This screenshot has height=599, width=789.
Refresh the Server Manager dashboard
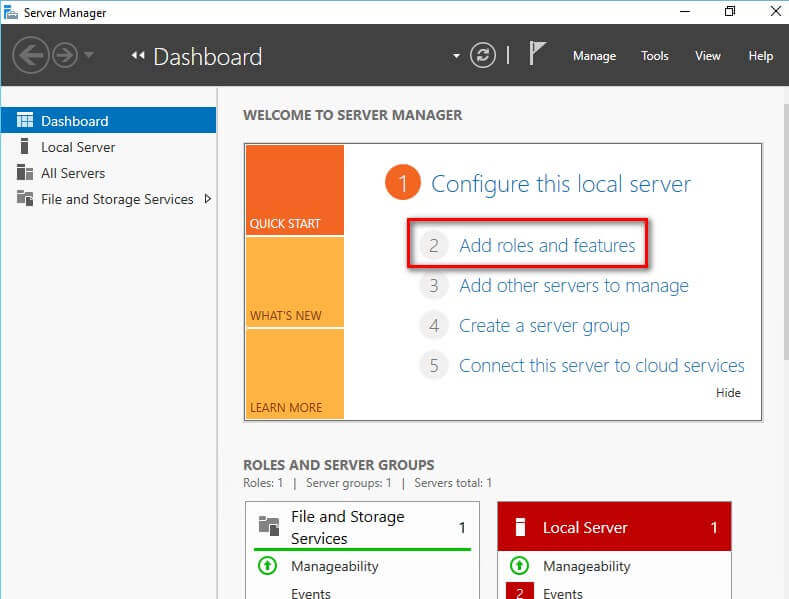(x=483, y=55)
